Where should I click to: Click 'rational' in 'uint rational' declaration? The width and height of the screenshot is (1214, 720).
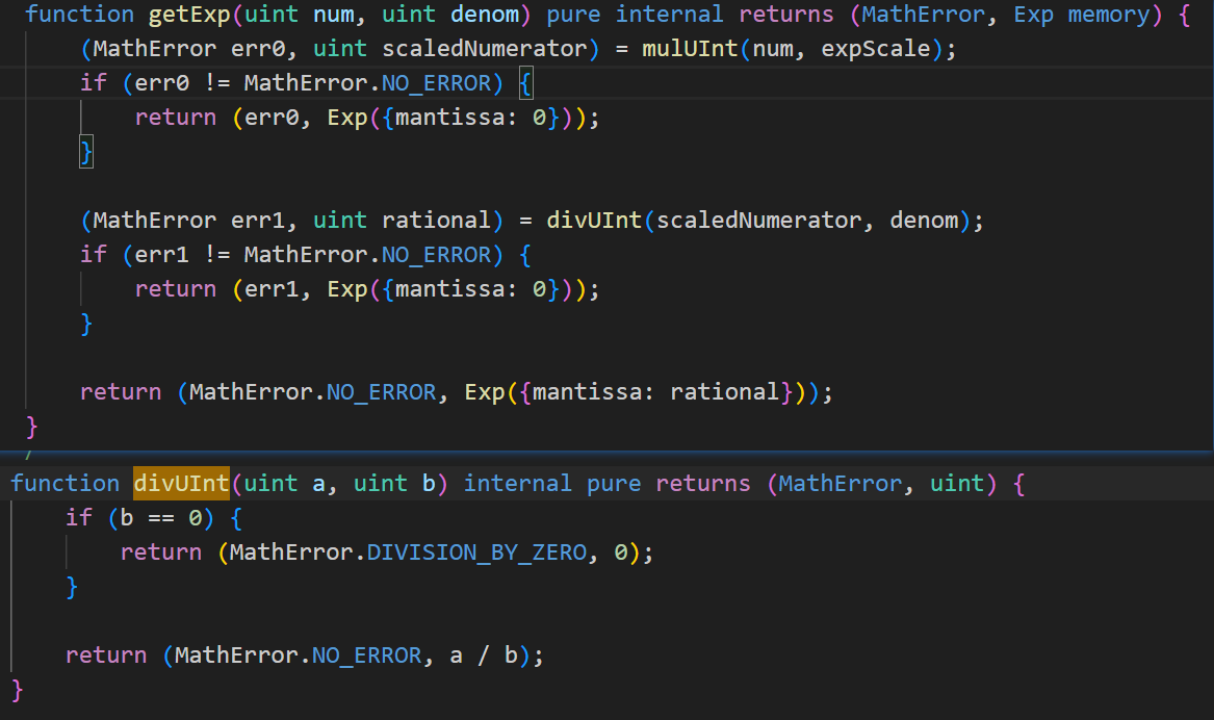tap(436, 221)
